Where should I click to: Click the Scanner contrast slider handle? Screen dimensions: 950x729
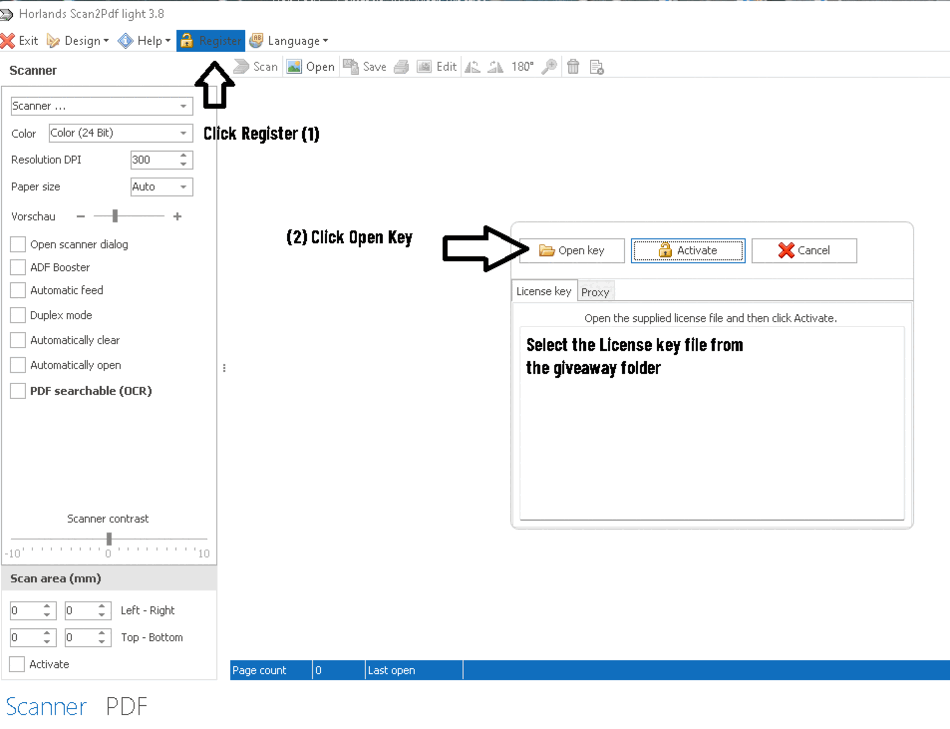click(109, 540)
